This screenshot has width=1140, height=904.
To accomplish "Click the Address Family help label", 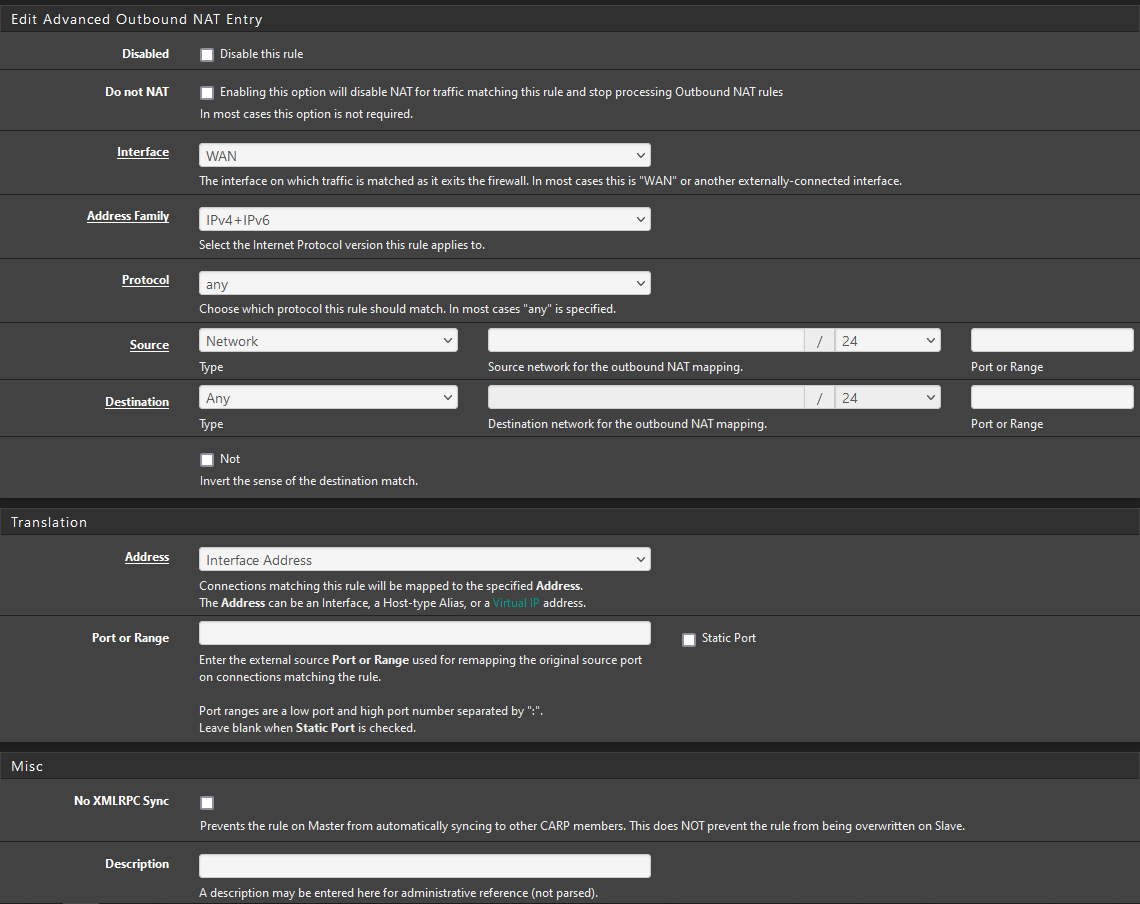I will [x=128, y=216].
